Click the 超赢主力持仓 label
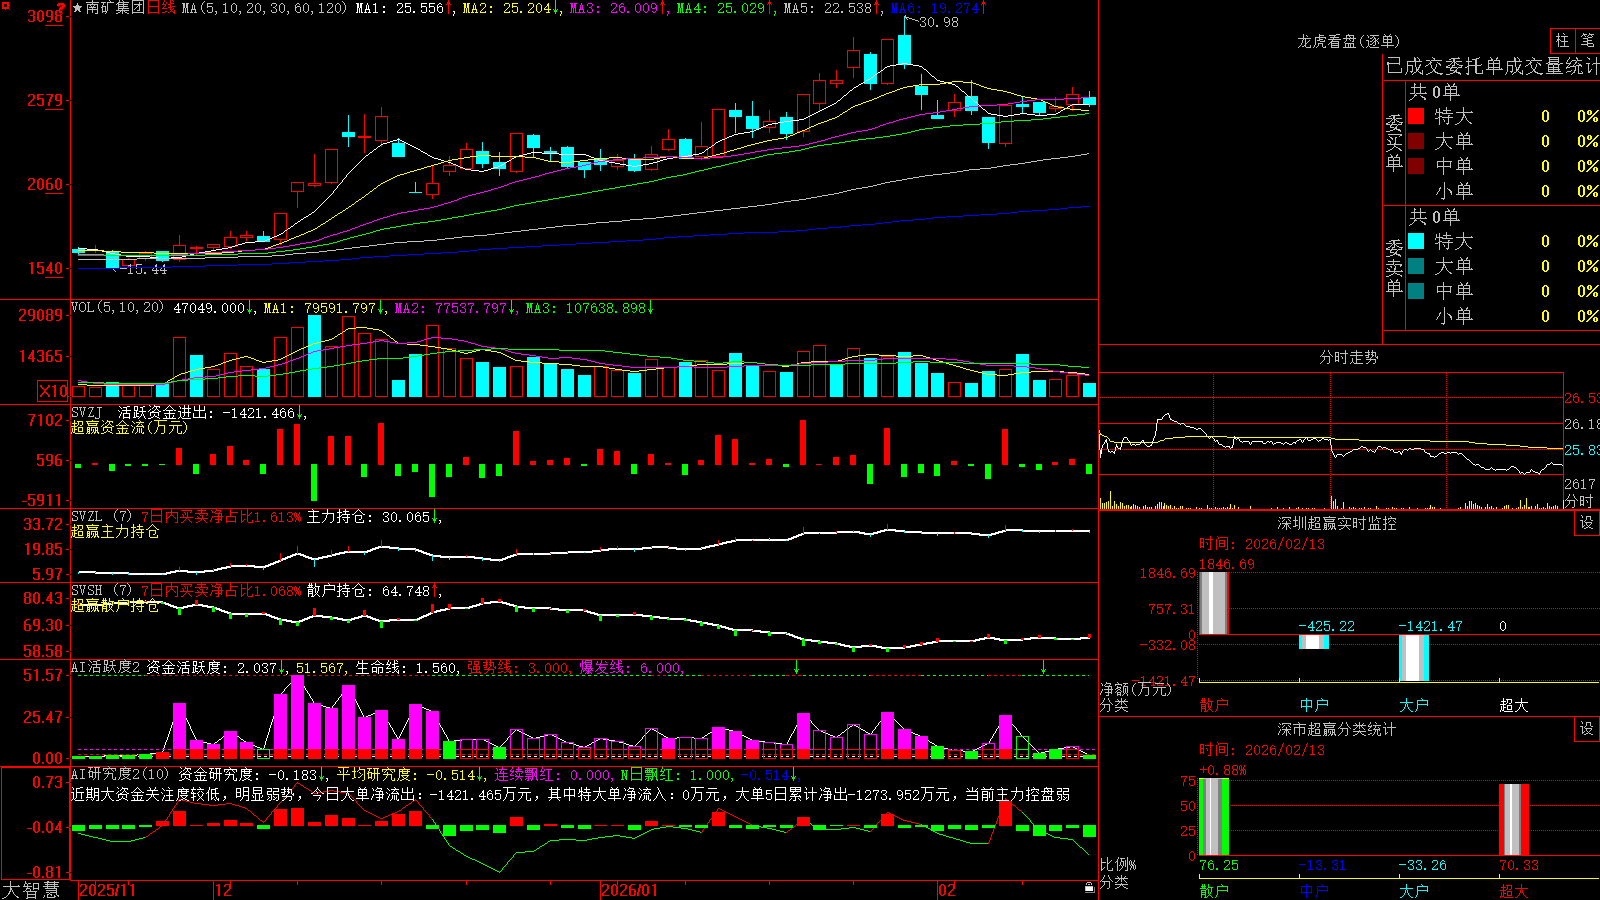Viewport: 1600px width, 900px height. pos(115,531)
